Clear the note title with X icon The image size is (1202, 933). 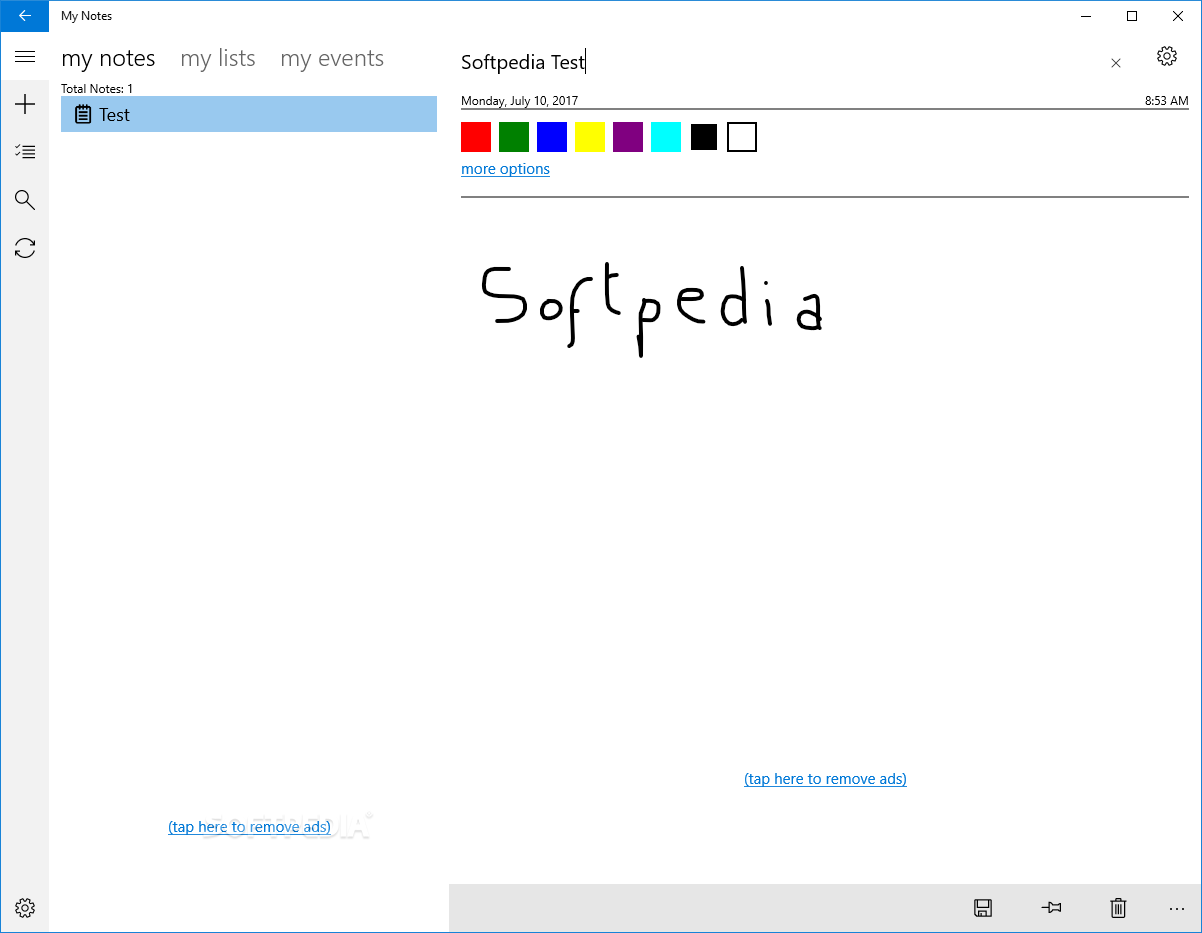(1116, 63)
